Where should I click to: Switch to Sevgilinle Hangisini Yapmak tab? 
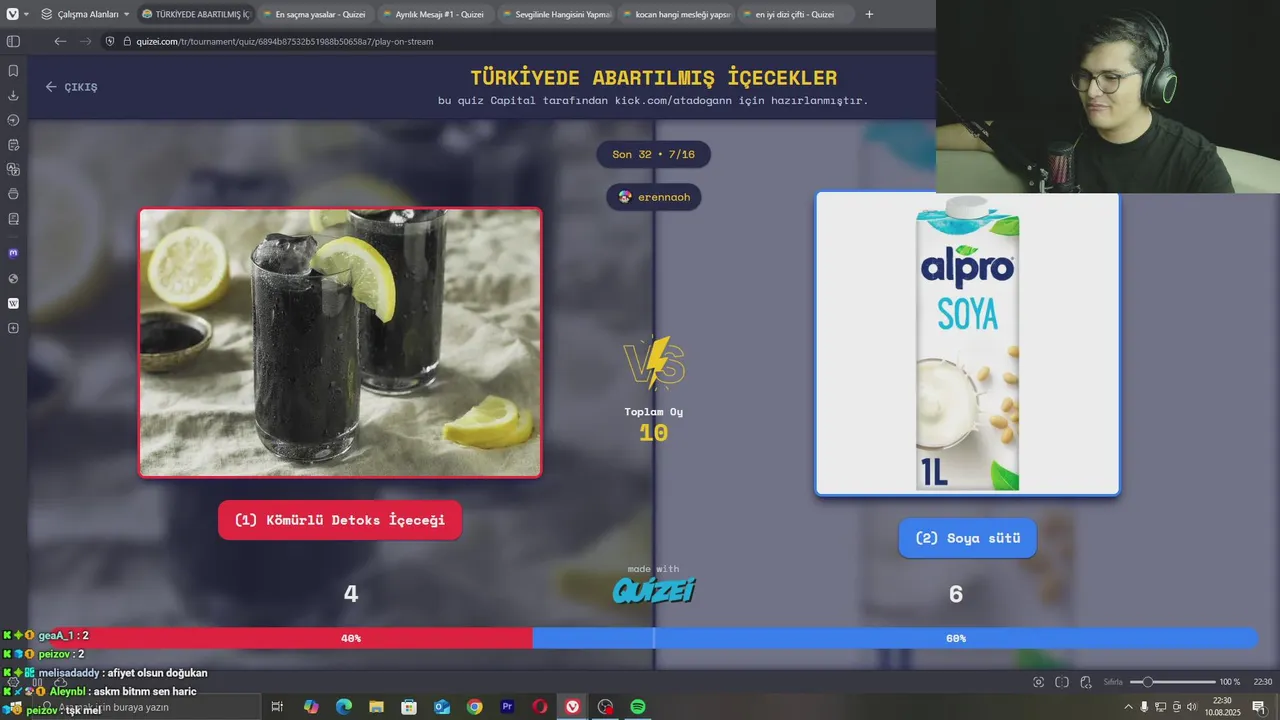(x=555, y=14)
